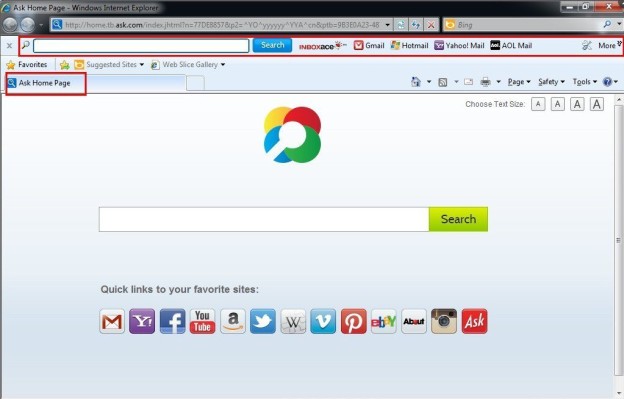Image resolution: width=624 pixels, height=399 pixels.
Task: Focus the toolbar search input field
Action: point(141,46)
